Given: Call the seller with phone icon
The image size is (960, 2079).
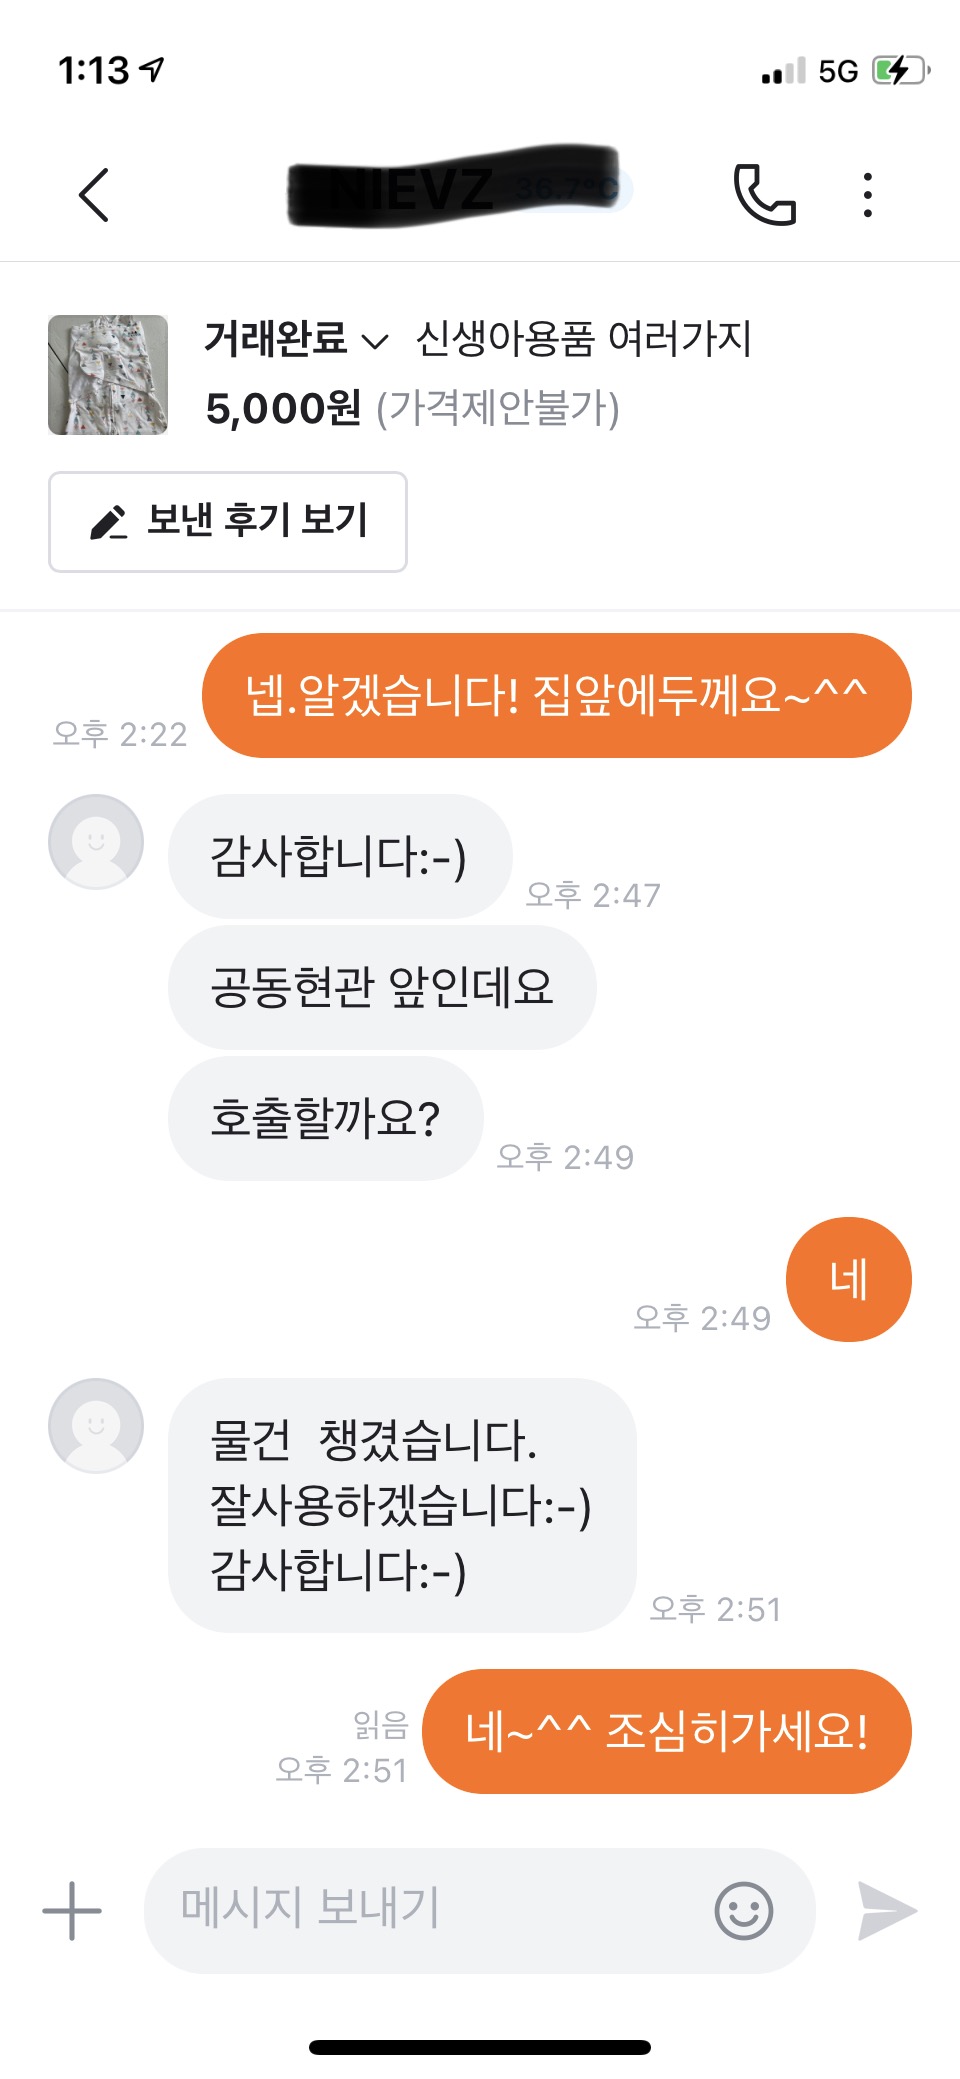Looking at the screenshot, I should point(765,194).
